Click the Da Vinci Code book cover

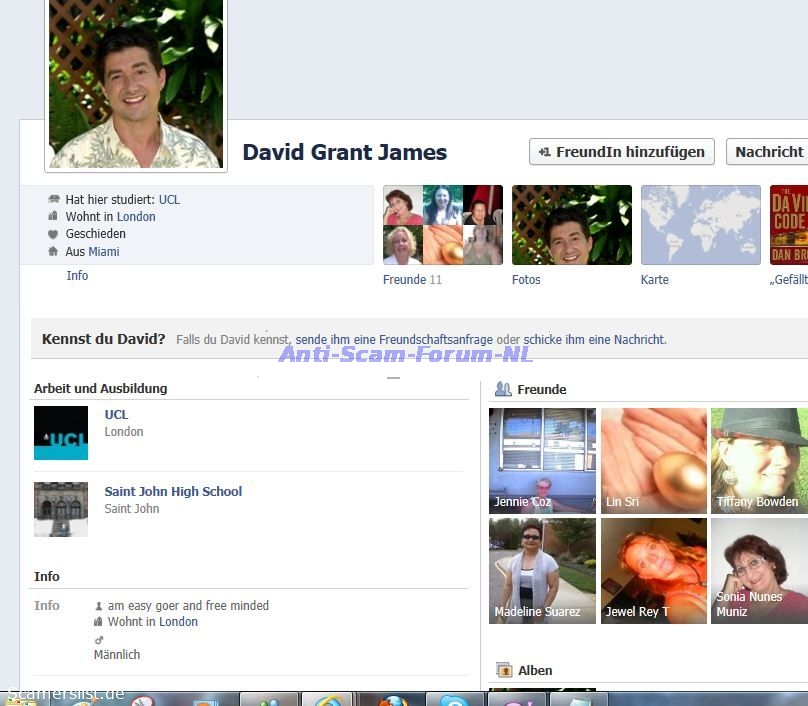point(788,225)
